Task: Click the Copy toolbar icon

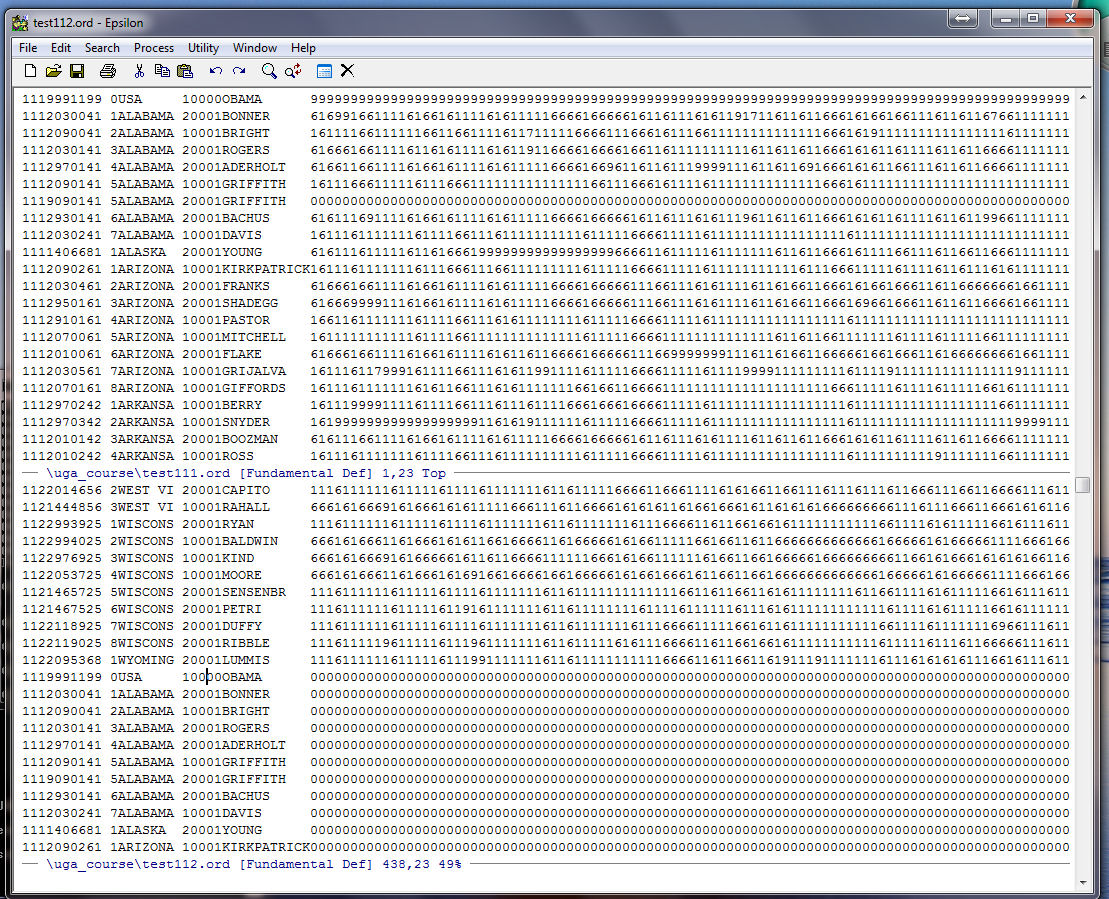Action: [162, 71]
